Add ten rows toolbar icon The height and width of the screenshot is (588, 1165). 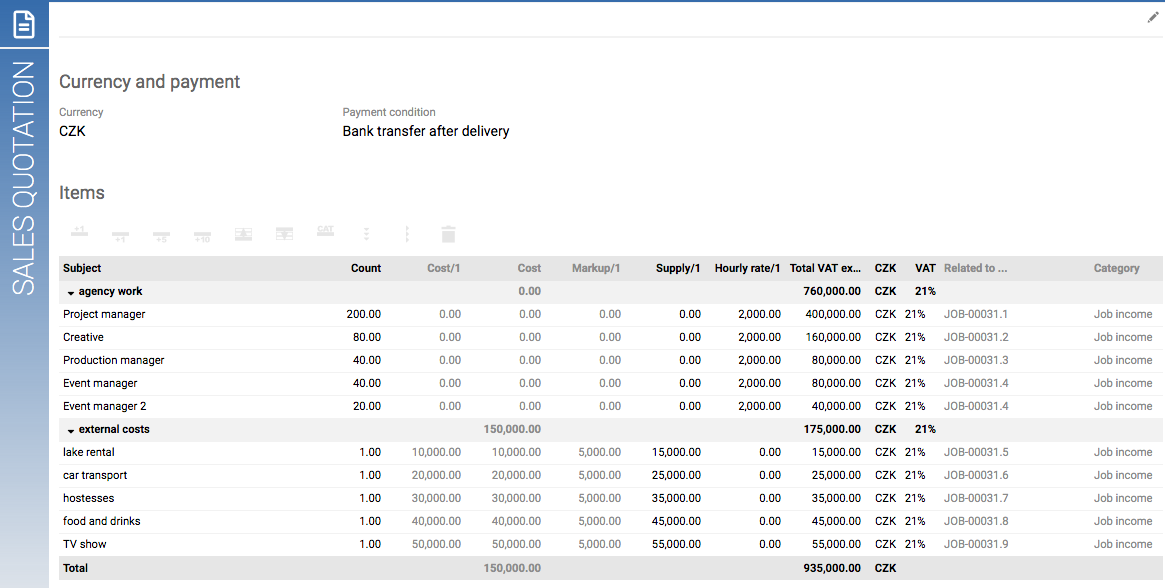point(202,236)
